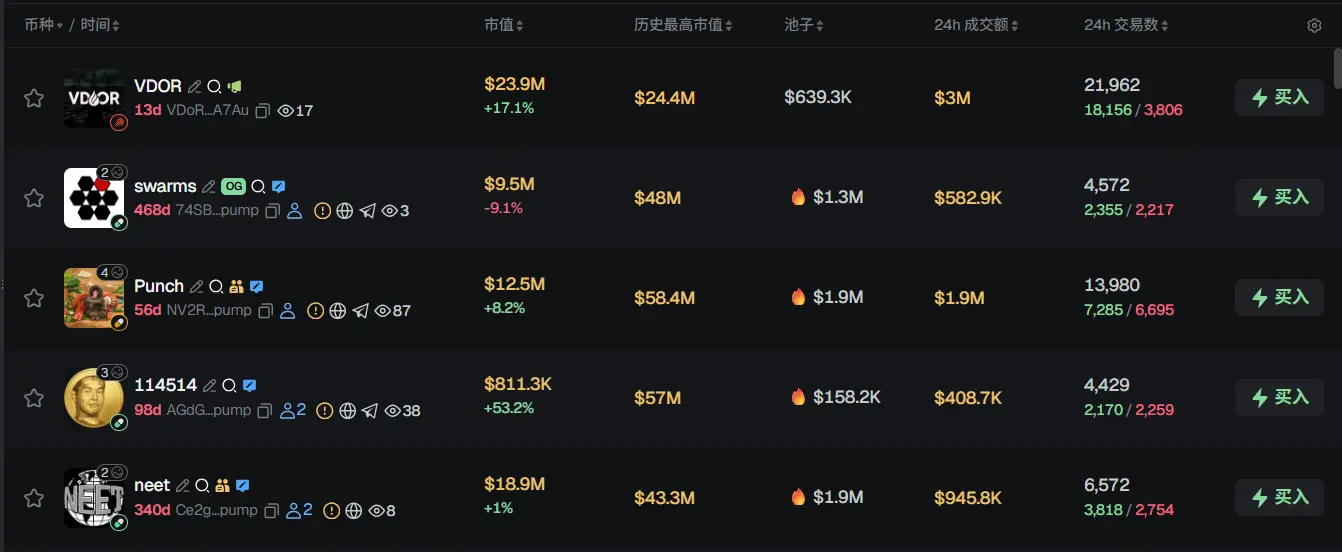Open table column settings gear

[1314, 26]
